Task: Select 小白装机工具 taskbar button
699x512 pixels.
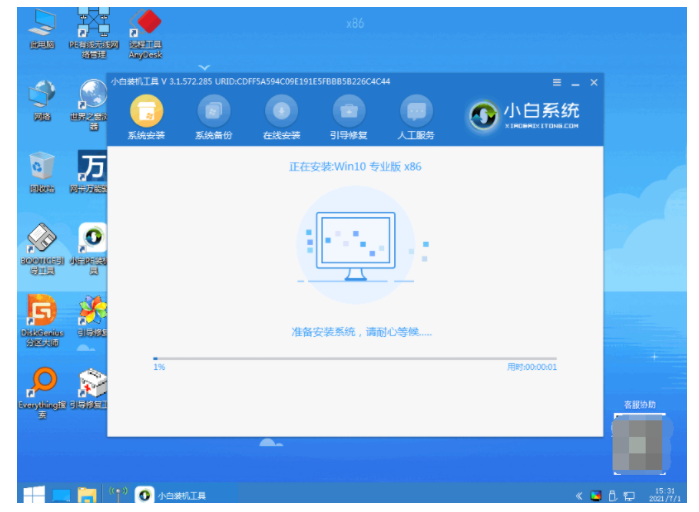Action: click(172, 495)
